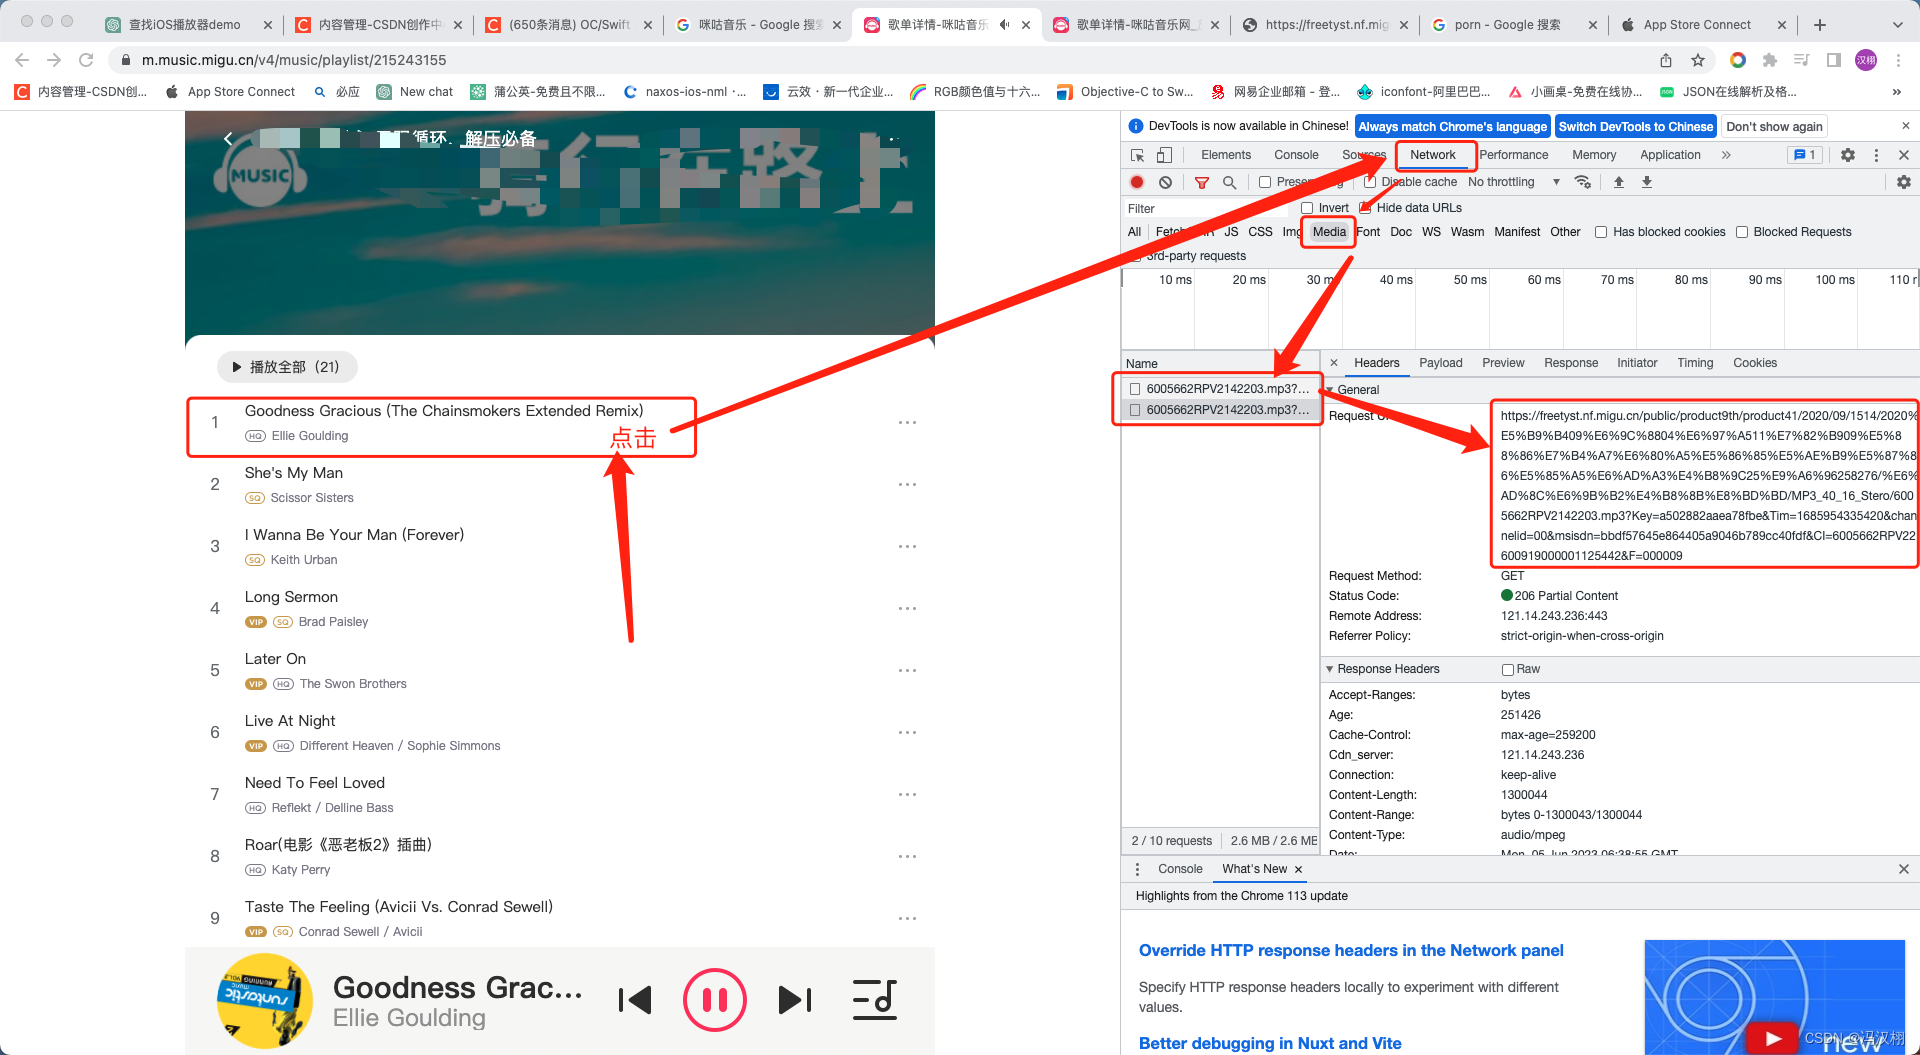Open DevTools three-dot customize menu
The width and height of the screenshot is (1920, 1055).
point(1876,155)
